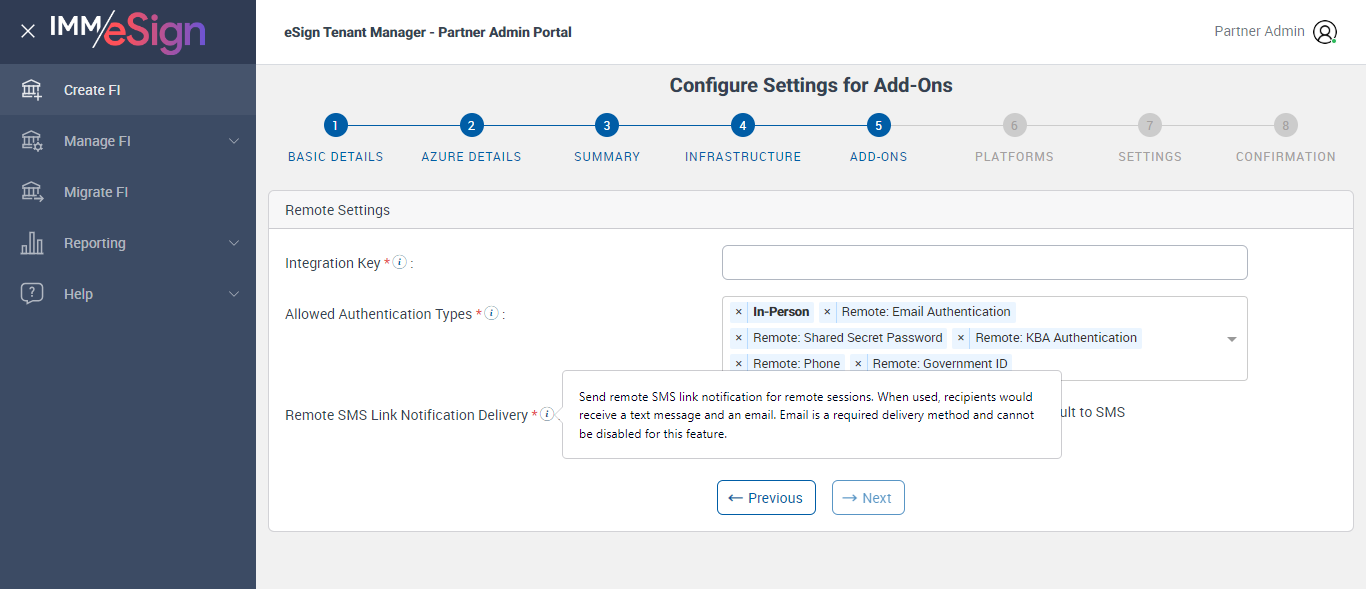The width and height of the screenshot is (1366, 589).
Task: Click the Previous button
Action: (x=766, y=498)
